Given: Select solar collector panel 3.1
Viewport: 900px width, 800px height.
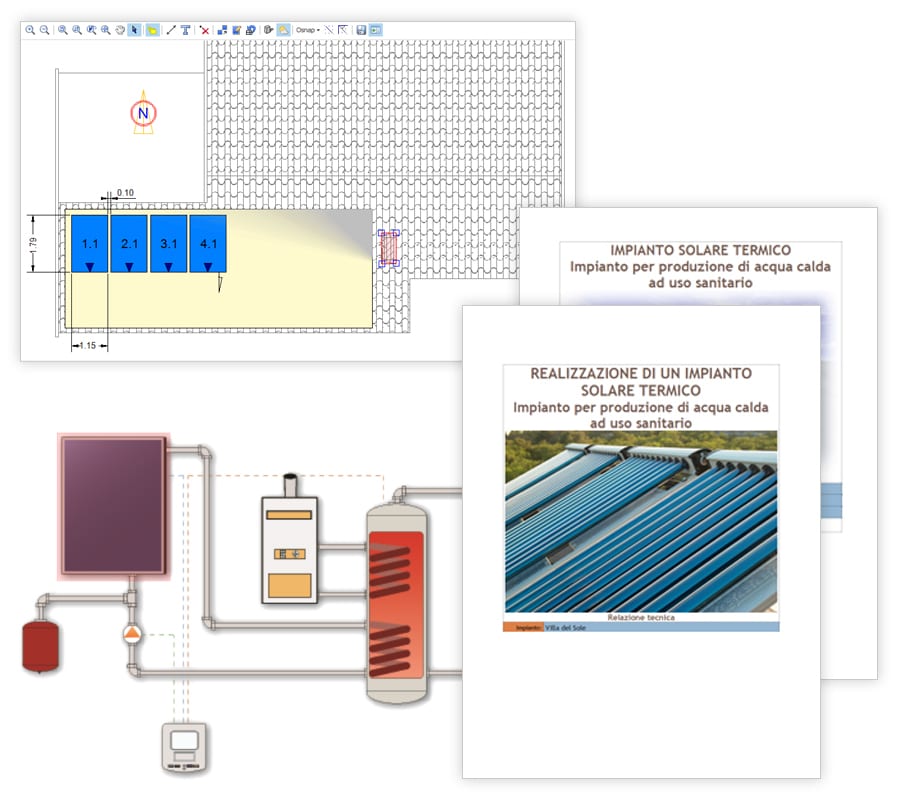Looking at the screenshot, I should (x=168, y=243).
